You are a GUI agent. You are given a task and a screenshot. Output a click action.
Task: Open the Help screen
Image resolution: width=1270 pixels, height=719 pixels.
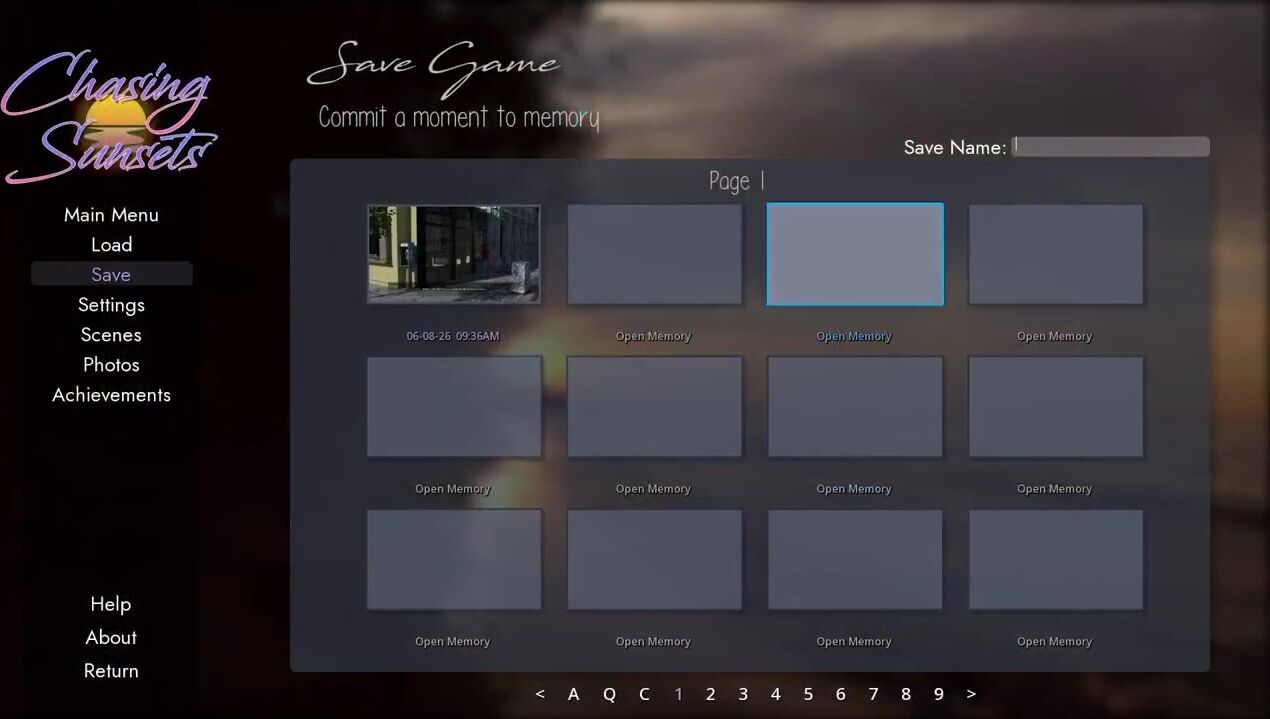[111, 604]
